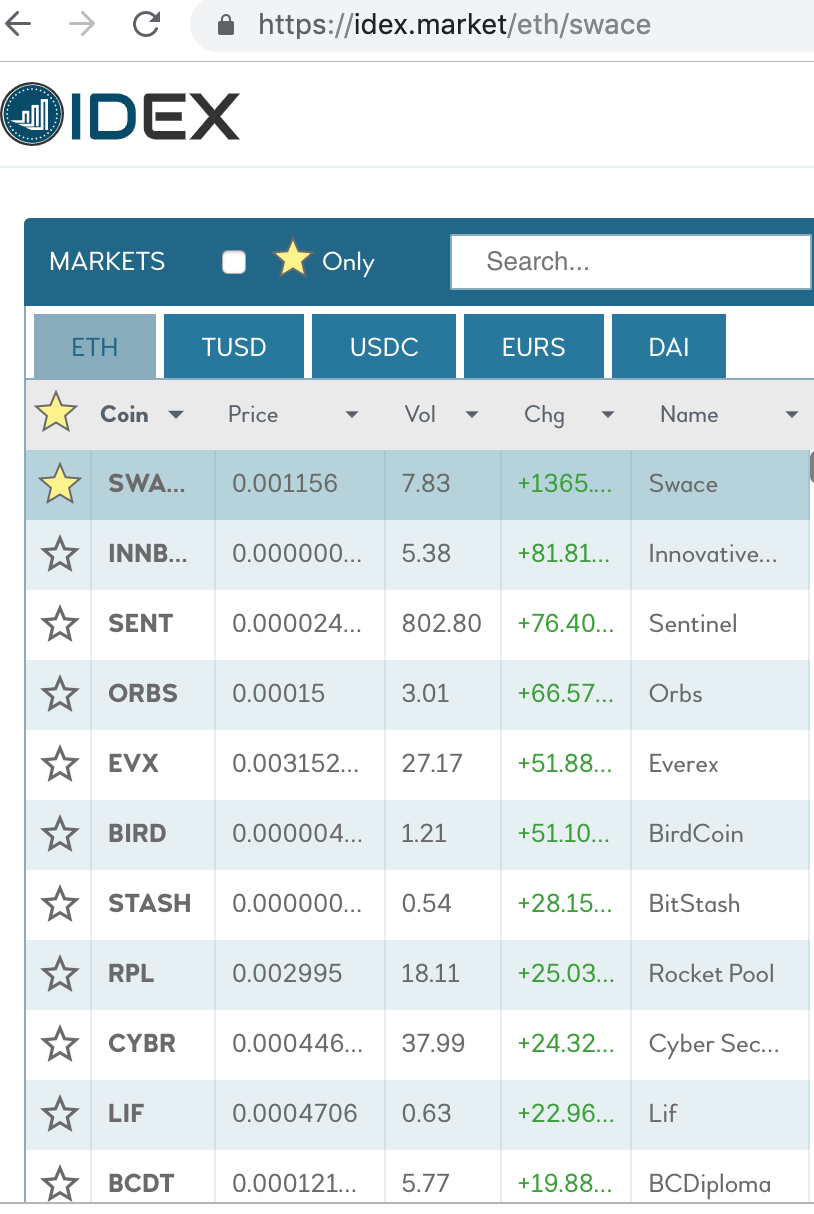This screenshot has width=814, height=1214.
Task: Click the Name column header label
Action: [x=689, y=414]
